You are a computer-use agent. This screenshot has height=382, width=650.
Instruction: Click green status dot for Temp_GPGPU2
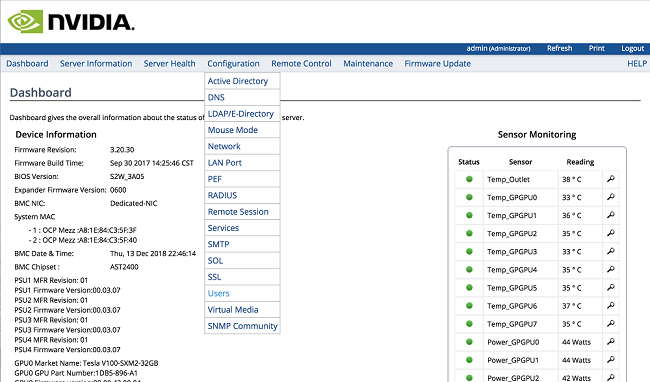[x=469, y=233]
